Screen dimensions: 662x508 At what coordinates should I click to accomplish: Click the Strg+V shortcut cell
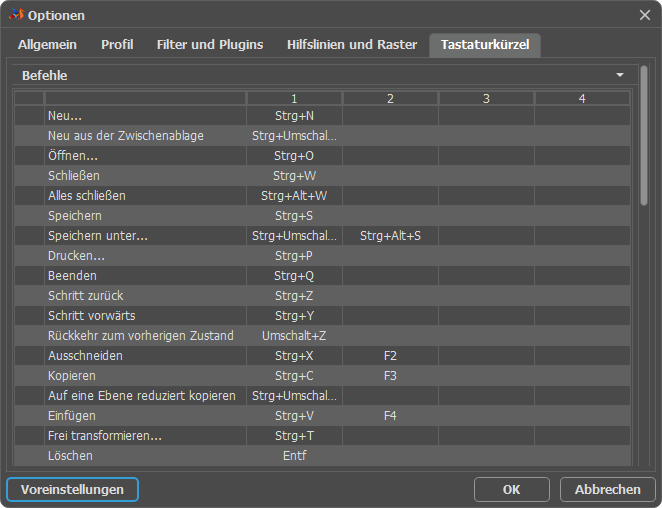294,416
